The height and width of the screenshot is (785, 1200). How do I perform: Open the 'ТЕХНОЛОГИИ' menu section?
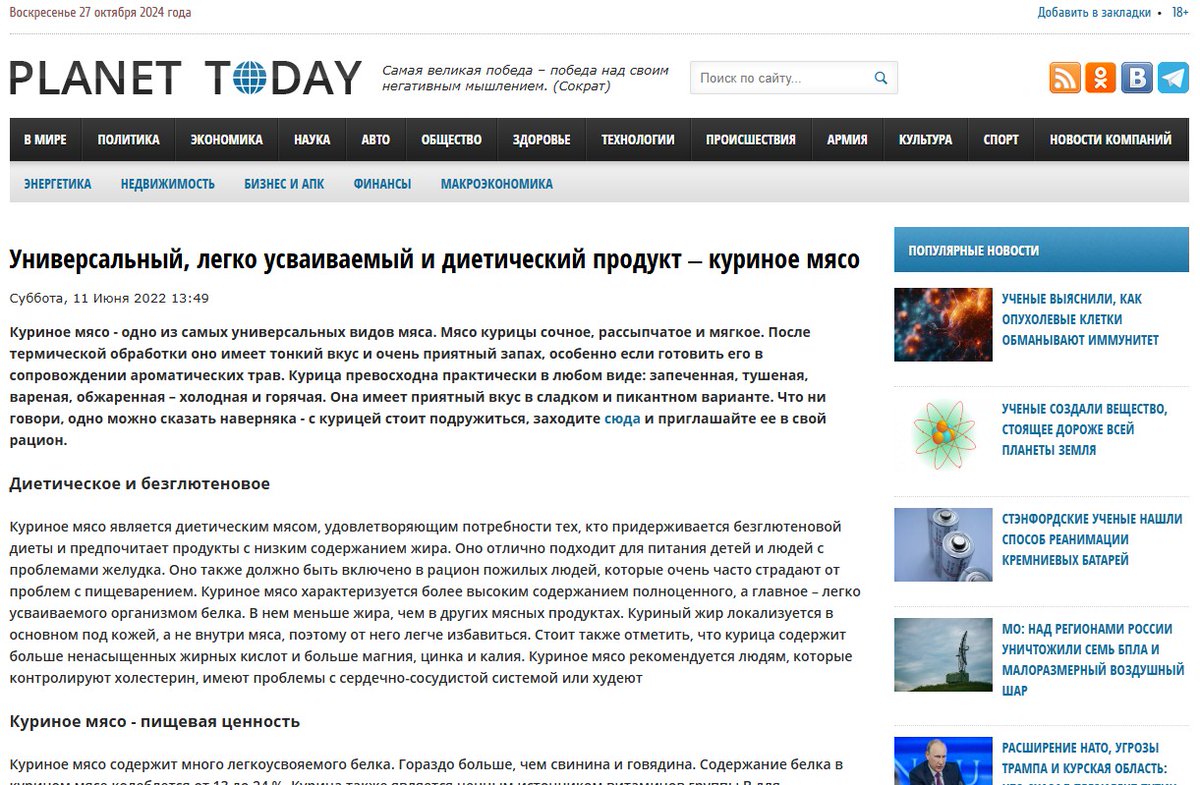638,140
